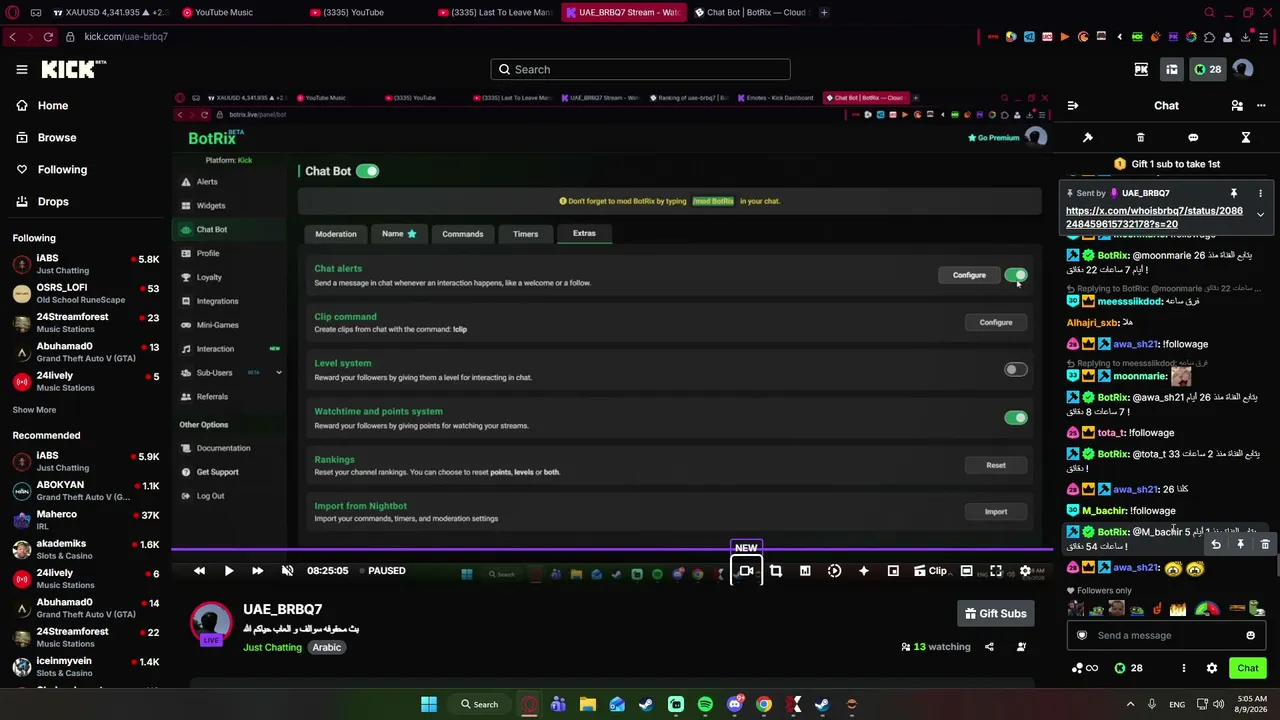Expand Sub-Users in BotRix sidebar
The width and height of the screenshot is (1280, 720).
(279, 373)
